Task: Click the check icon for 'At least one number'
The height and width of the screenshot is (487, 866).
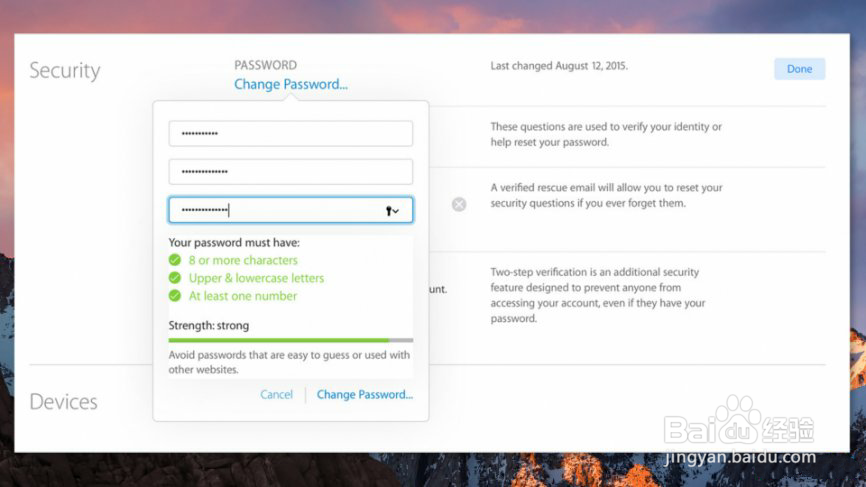Action: (175, 297)
